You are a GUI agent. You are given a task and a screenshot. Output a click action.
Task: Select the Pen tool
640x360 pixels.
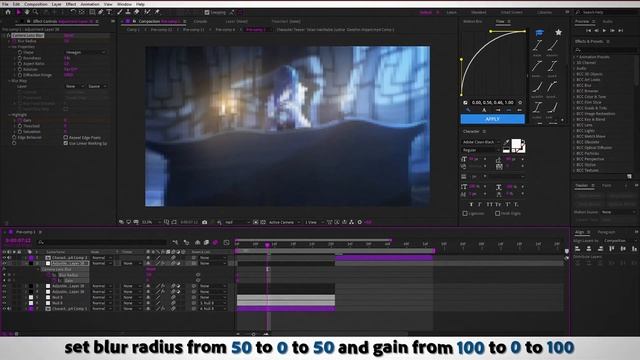click(100, 12)
